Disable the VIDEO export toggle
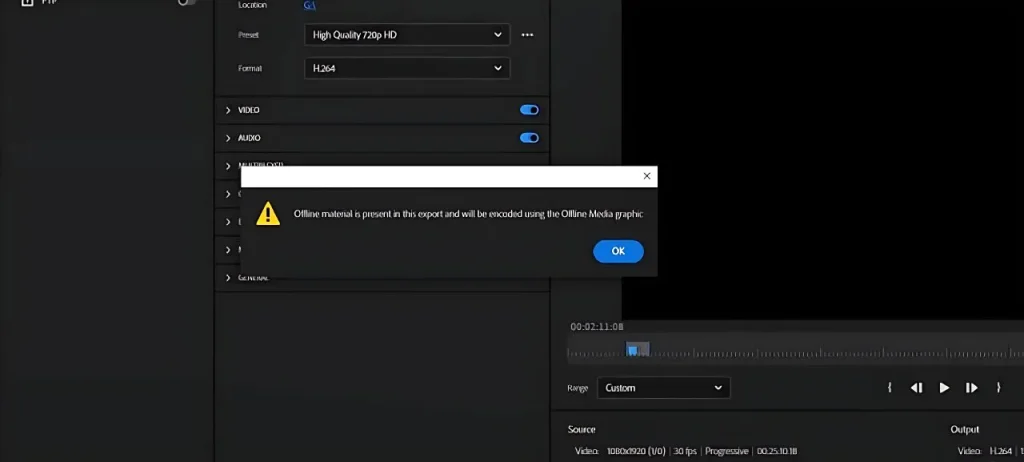This screenshot has width=1024, height=462. click(x=529, y=110)
